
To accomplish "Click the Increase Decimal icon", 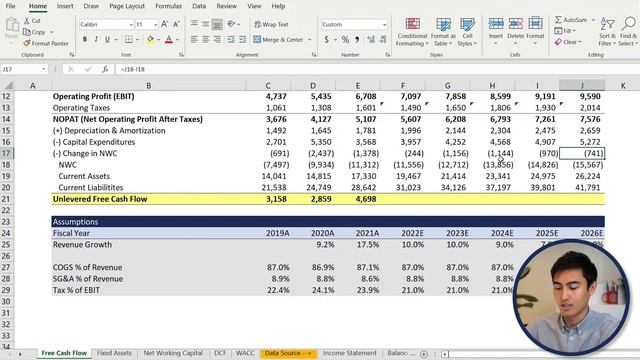I will click(371, 40).
